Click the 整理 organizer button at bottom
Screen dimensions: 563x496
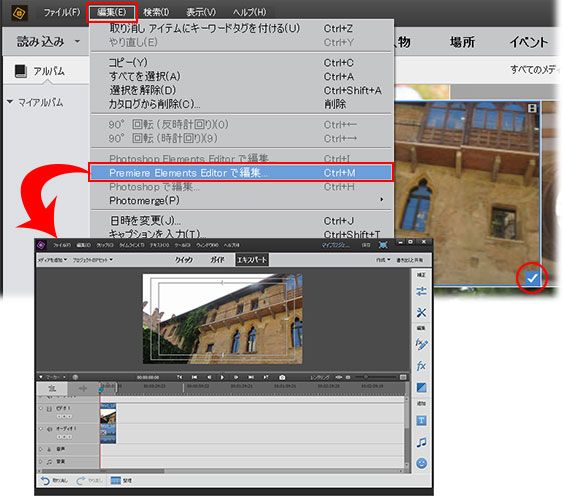[x=121, y=481]
